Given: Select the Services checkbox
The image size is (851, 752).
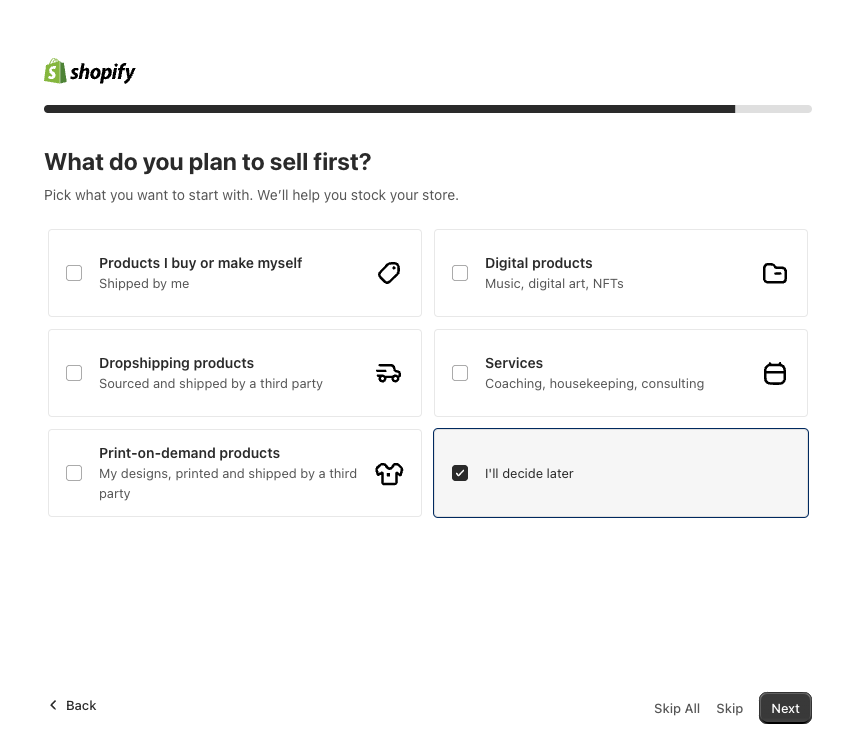Looking at the screenshot, I should point(460,373).
